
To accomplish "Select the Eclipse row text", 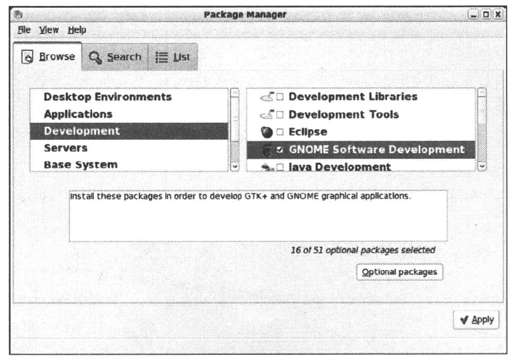I will tap(308, 132).
